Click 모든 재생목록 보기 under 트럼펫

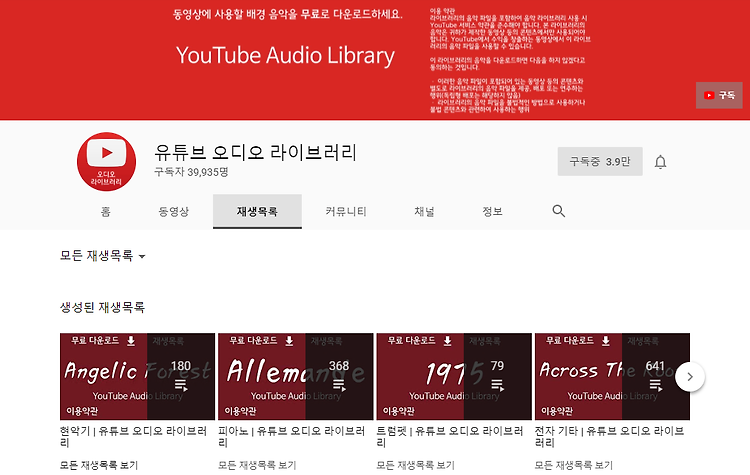[x=416, y=465]
